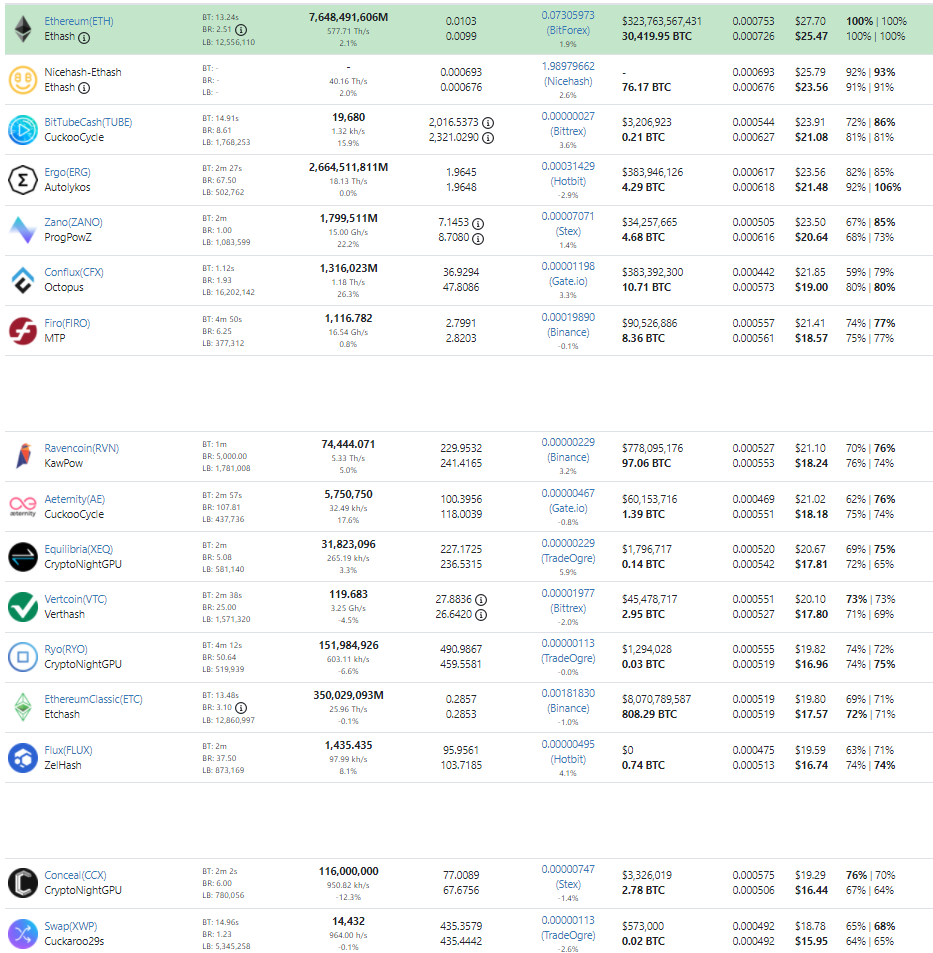Screen dimensions: 933x953
Task: Click the Ravencoin bird logo
Action: point(23,456)
